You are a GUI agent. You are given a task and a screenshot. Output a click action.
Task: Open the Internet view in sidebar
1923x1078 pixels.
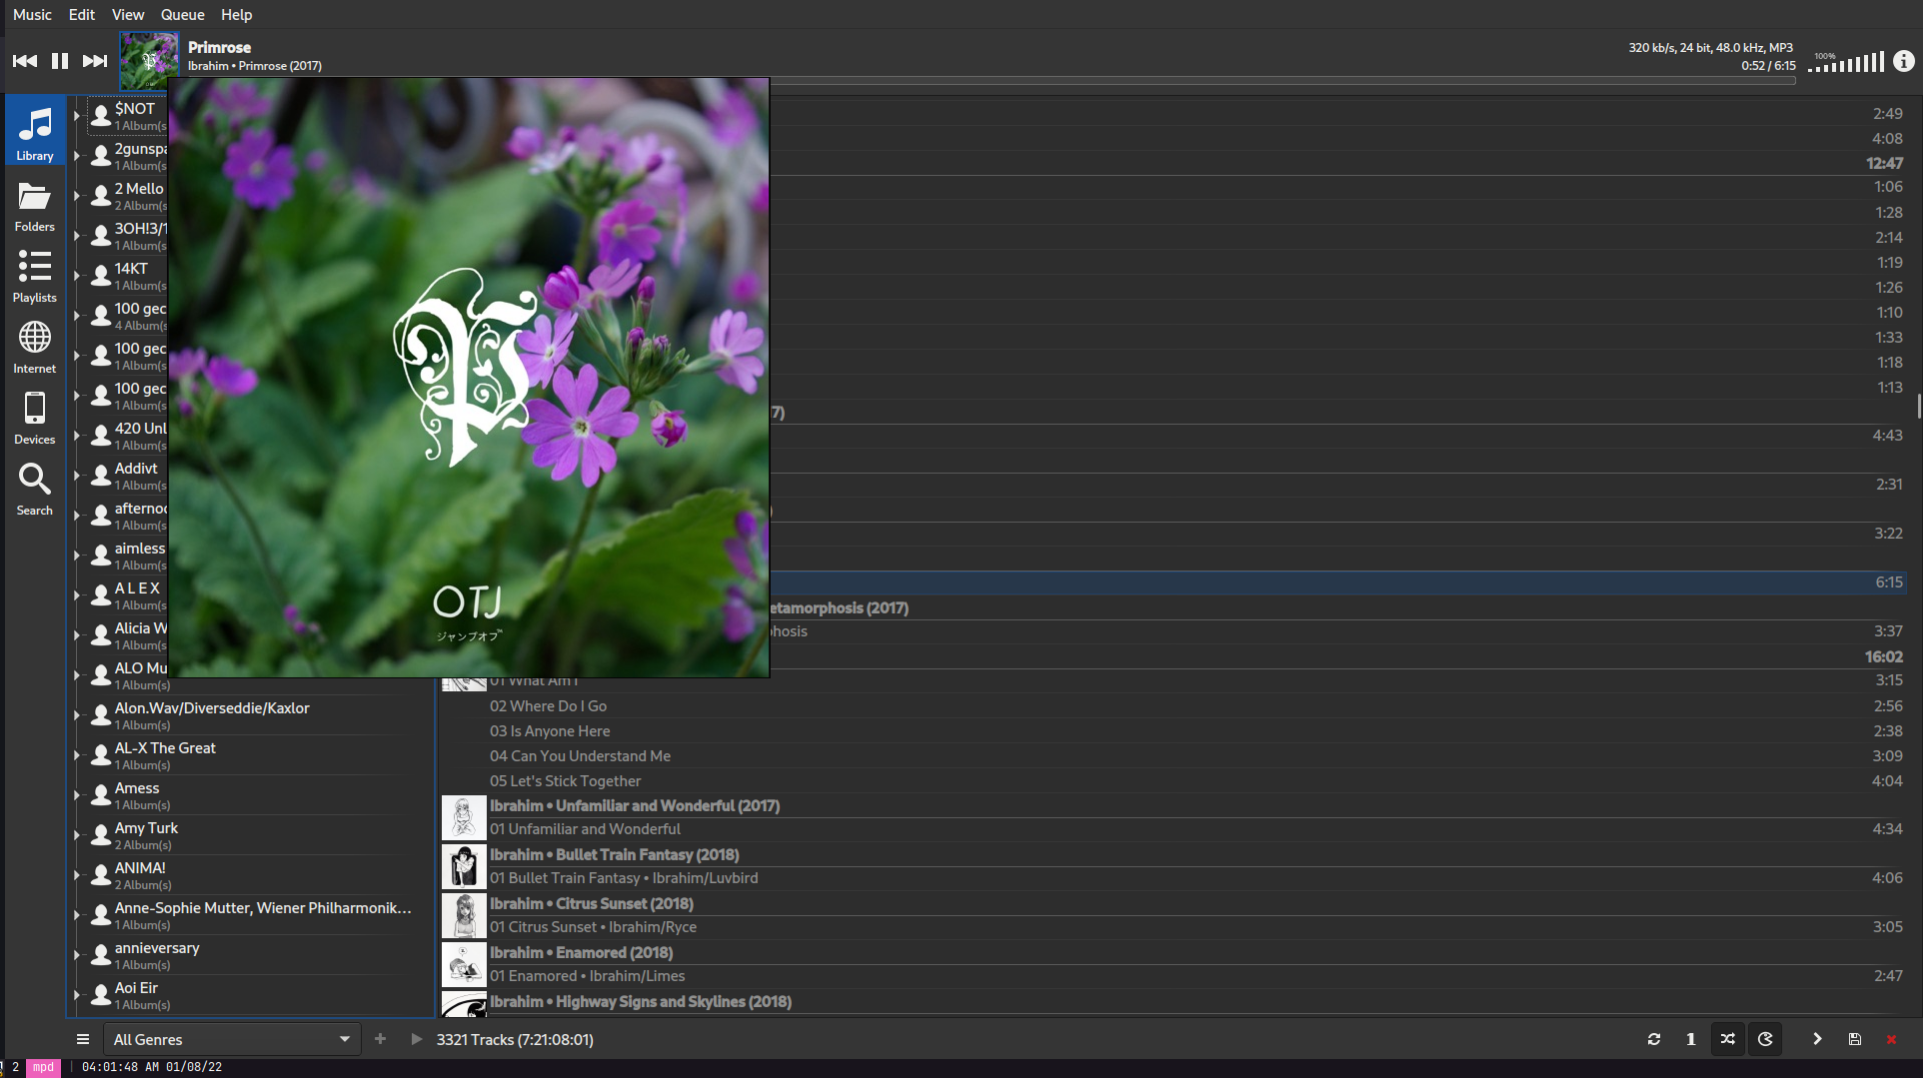(x=35, y=348)
